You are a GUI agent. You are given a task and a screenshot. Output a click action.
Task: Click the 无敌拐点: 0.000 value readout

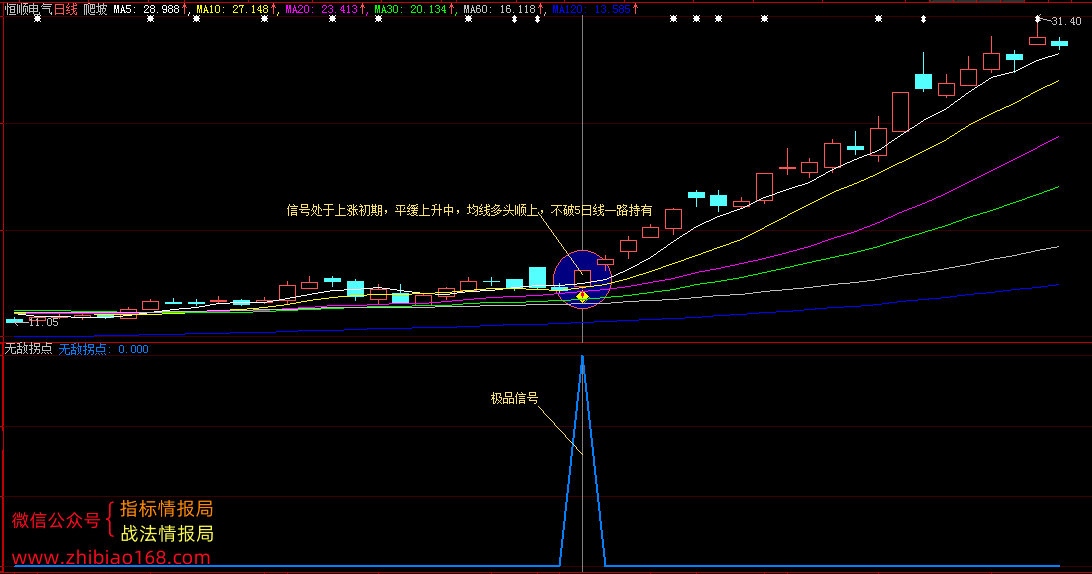(x=103, y=349)
